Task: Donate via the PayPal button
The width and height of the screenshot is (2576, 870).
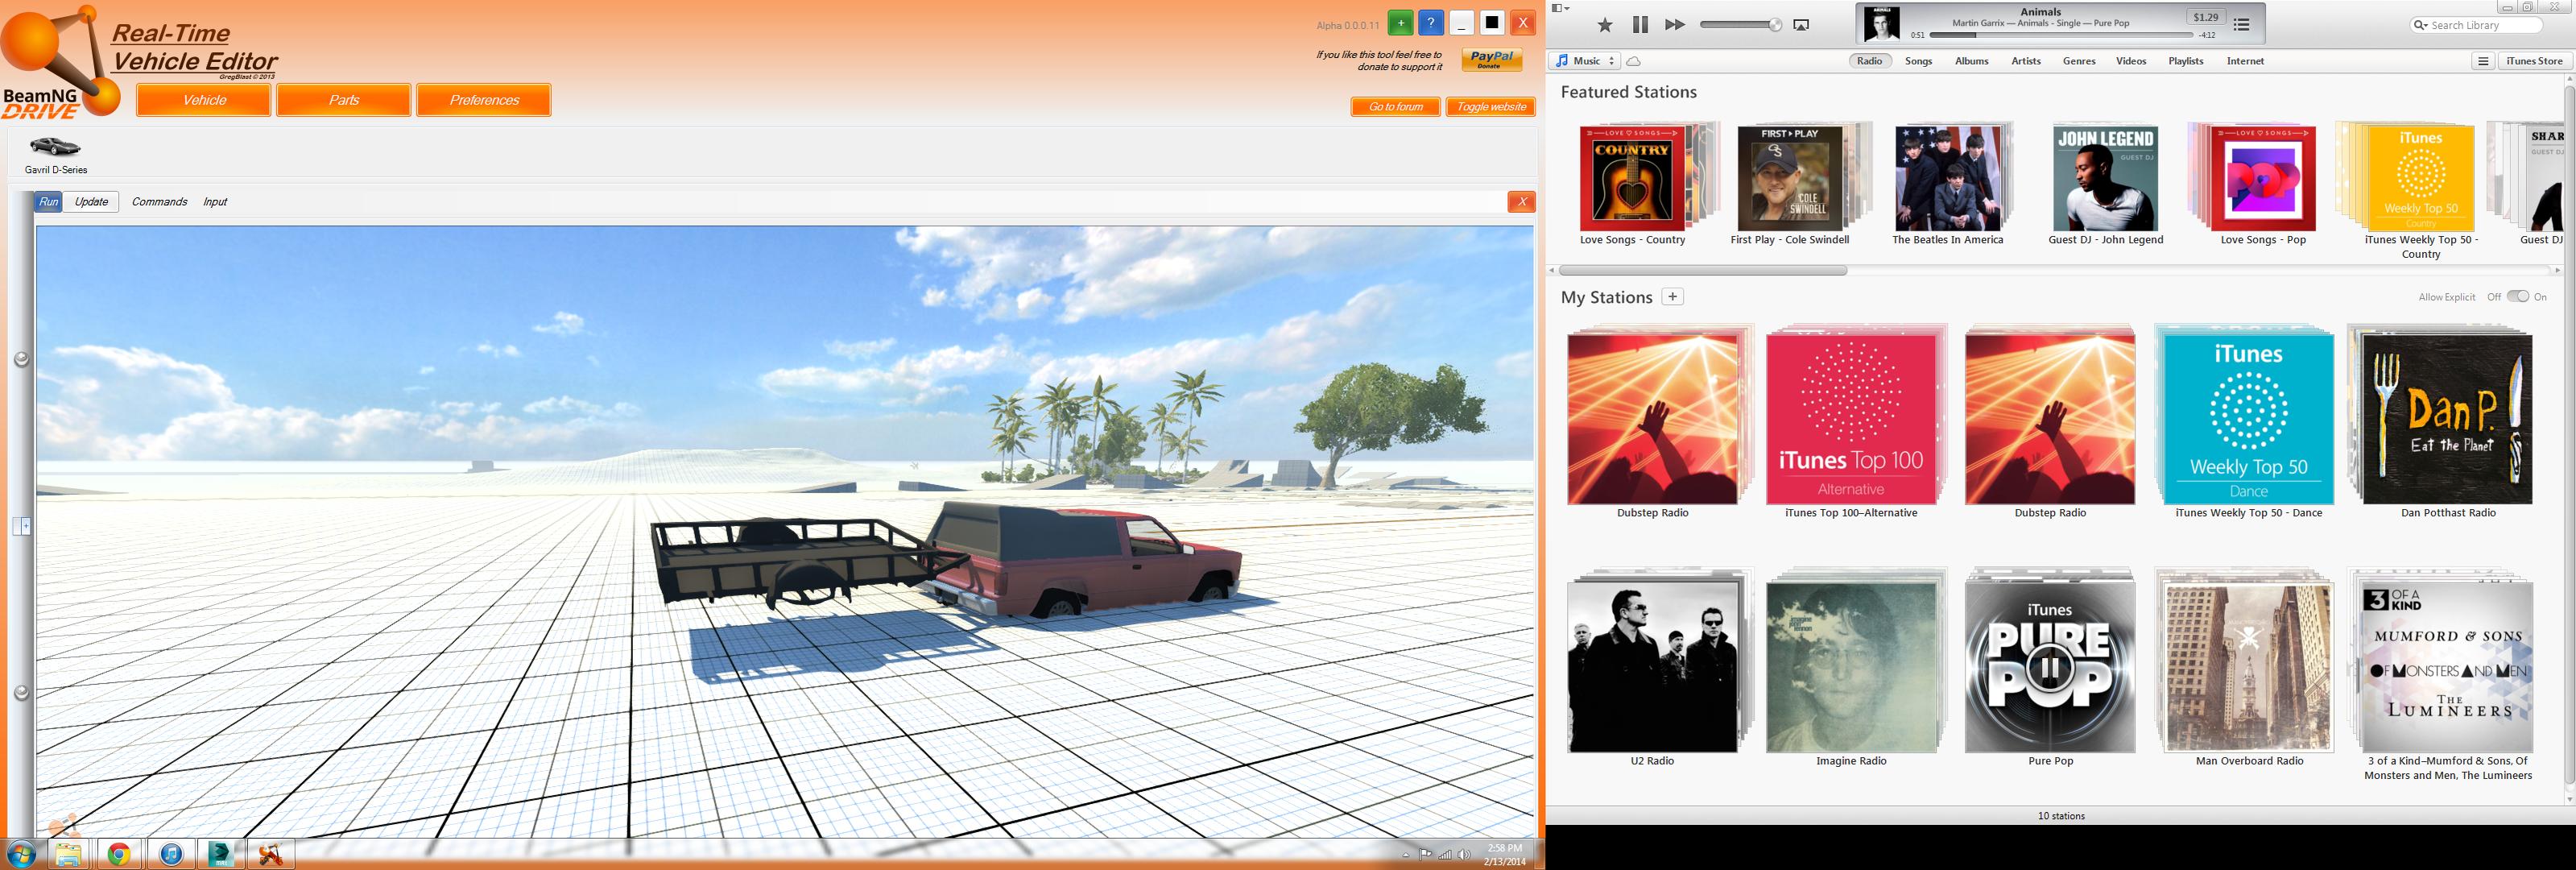Action: pyautogui.click(x=1491, y=60)
